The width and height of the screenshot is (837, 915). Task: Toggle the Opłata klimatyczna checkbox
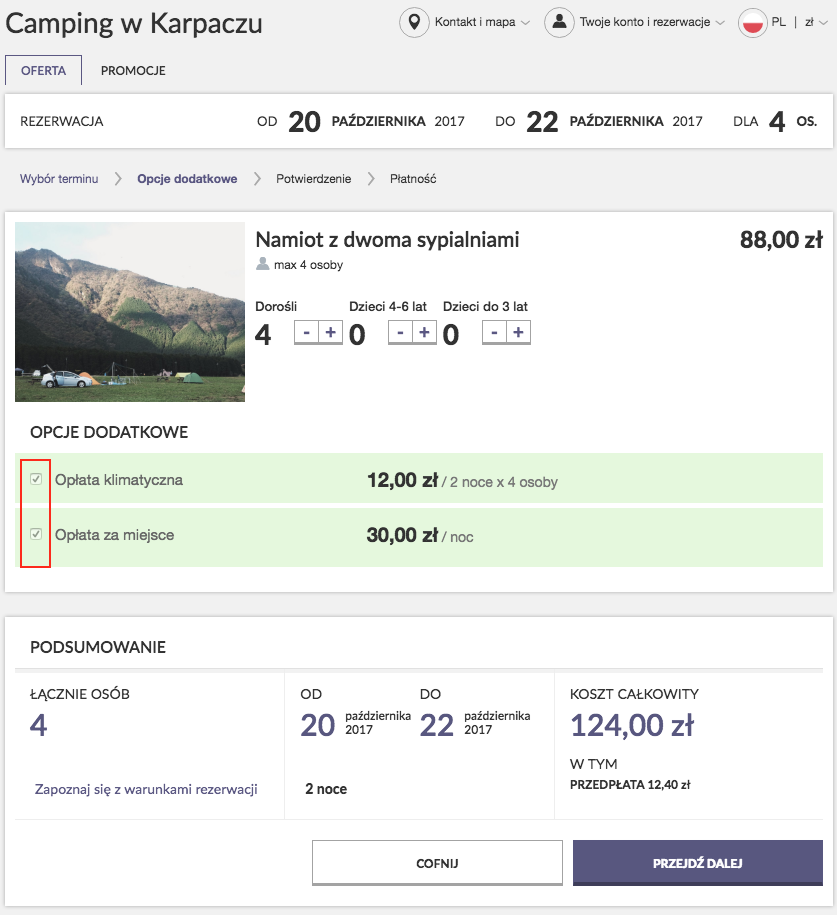[x=36, y=479]
